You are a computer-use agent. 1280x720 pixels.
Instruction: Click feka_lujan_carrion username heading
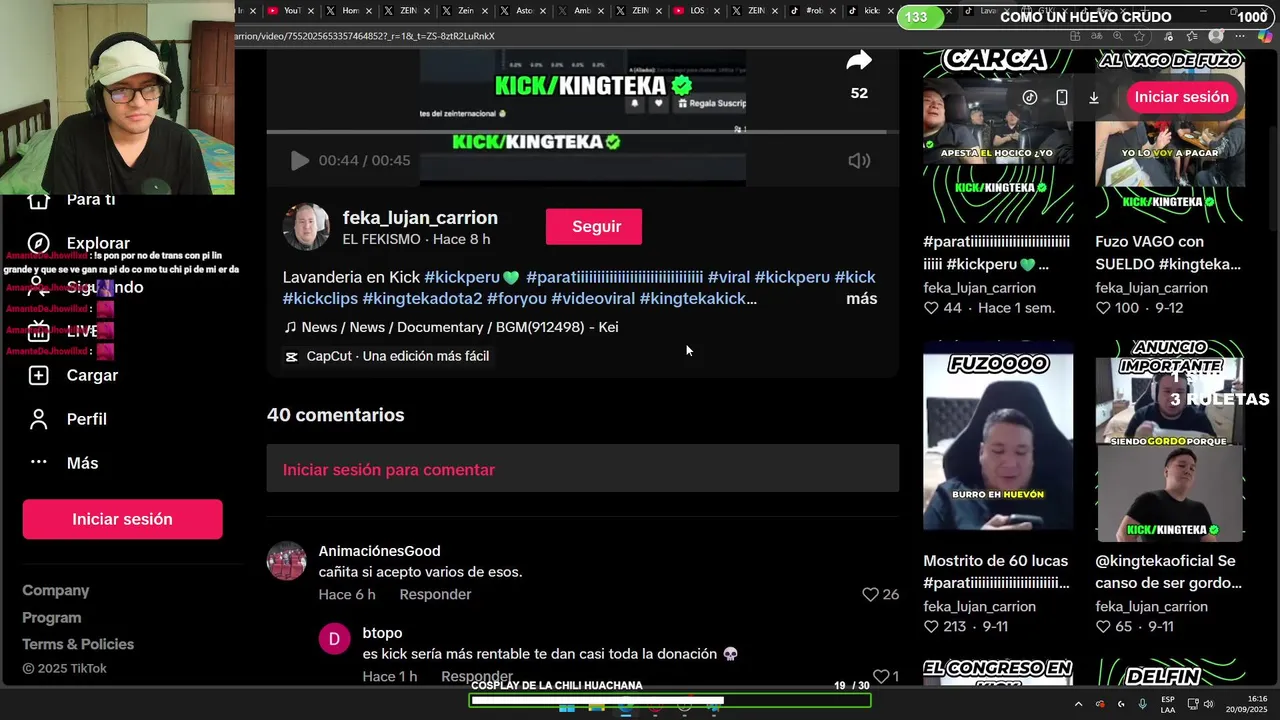[420, 218]
